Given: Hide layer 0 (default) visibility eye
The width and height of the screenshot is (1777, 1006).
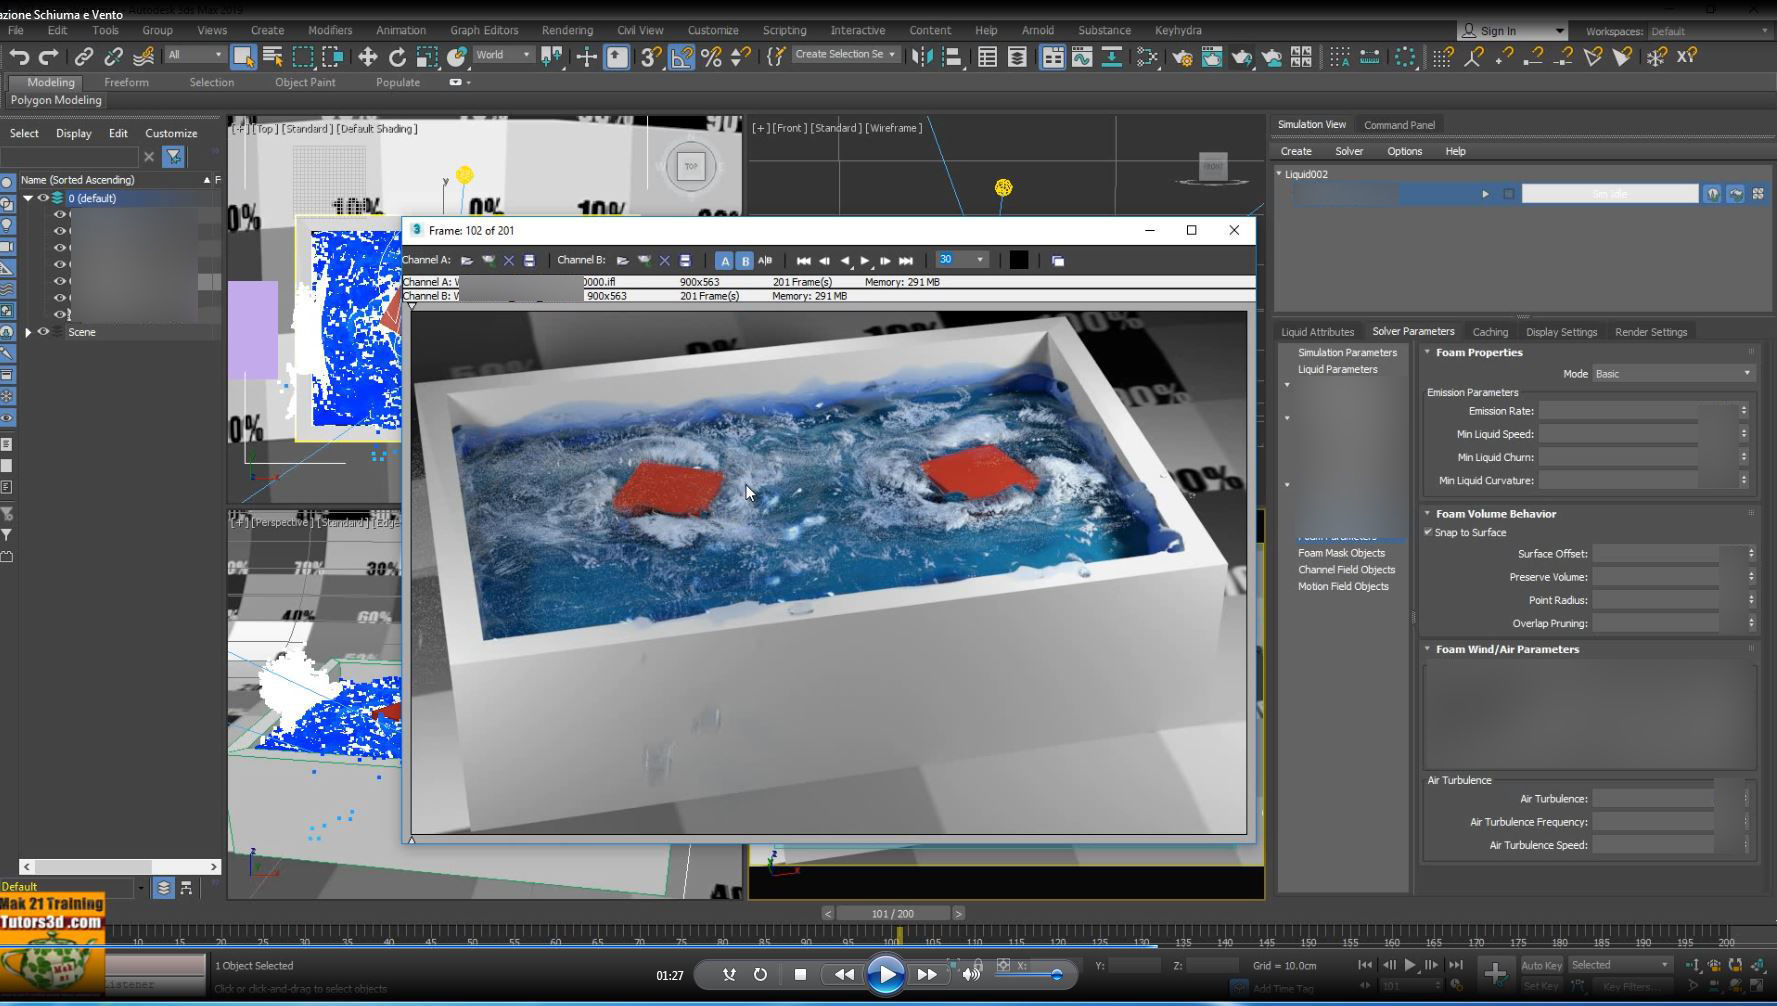Looking at the screenshot, I should click(x=43, y=198).
